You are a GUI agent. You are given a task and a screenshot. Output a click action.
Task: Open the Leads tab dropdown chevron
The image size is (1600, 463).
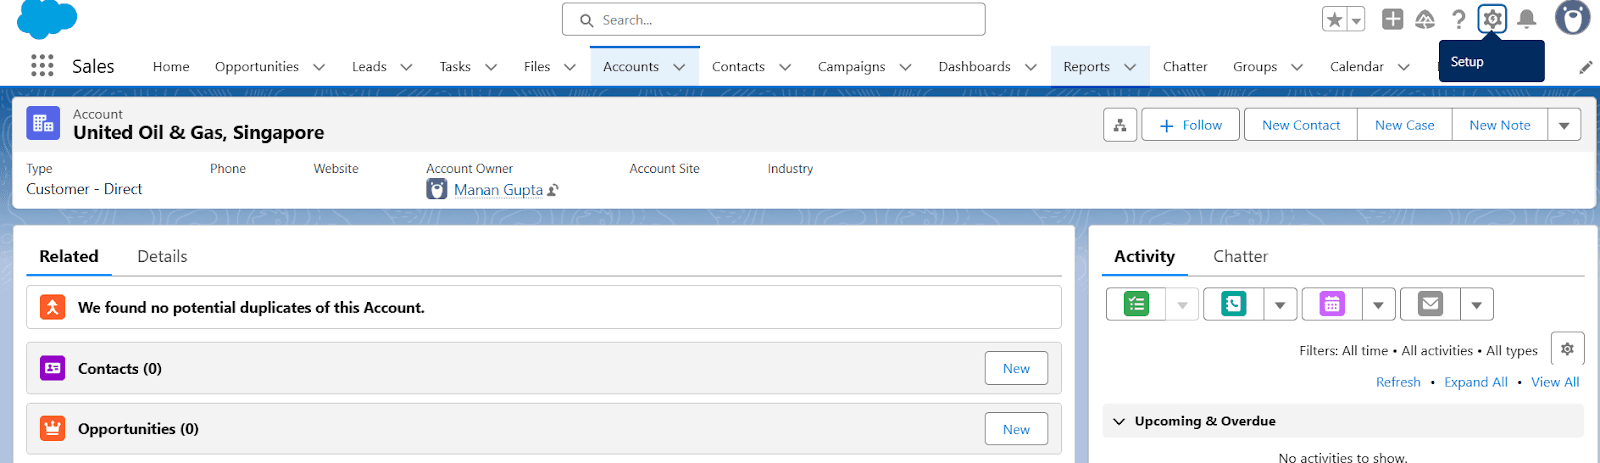coord(406,67)
